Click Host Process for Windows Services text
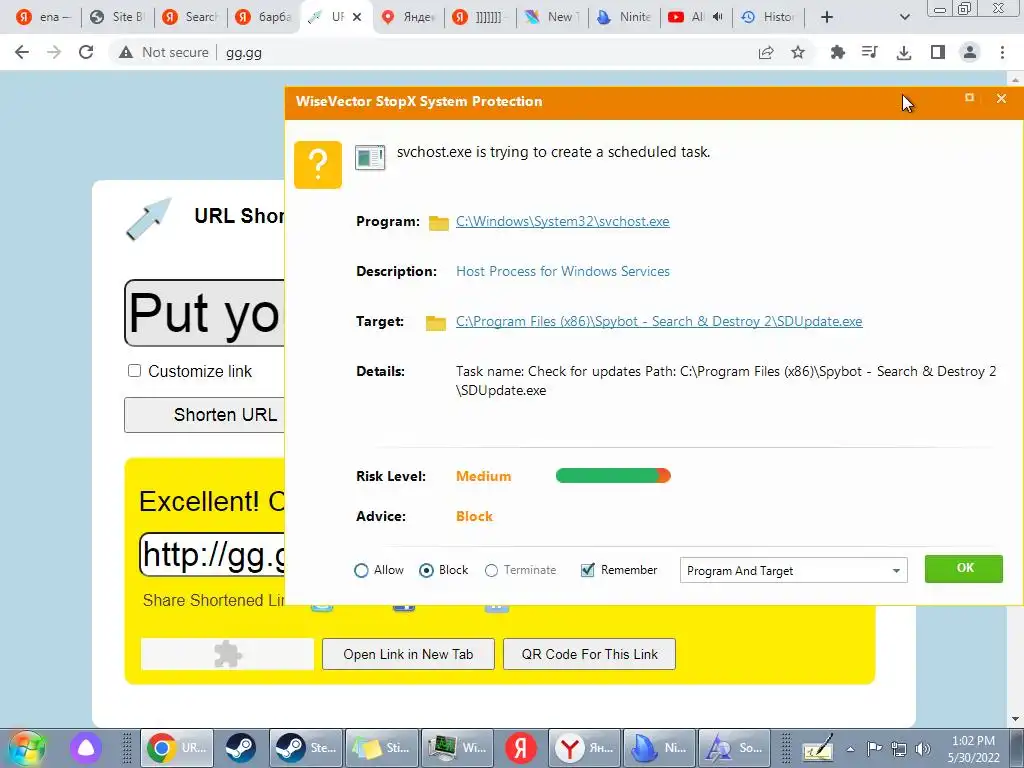1024x768 pixels. [x=563, y=272]
